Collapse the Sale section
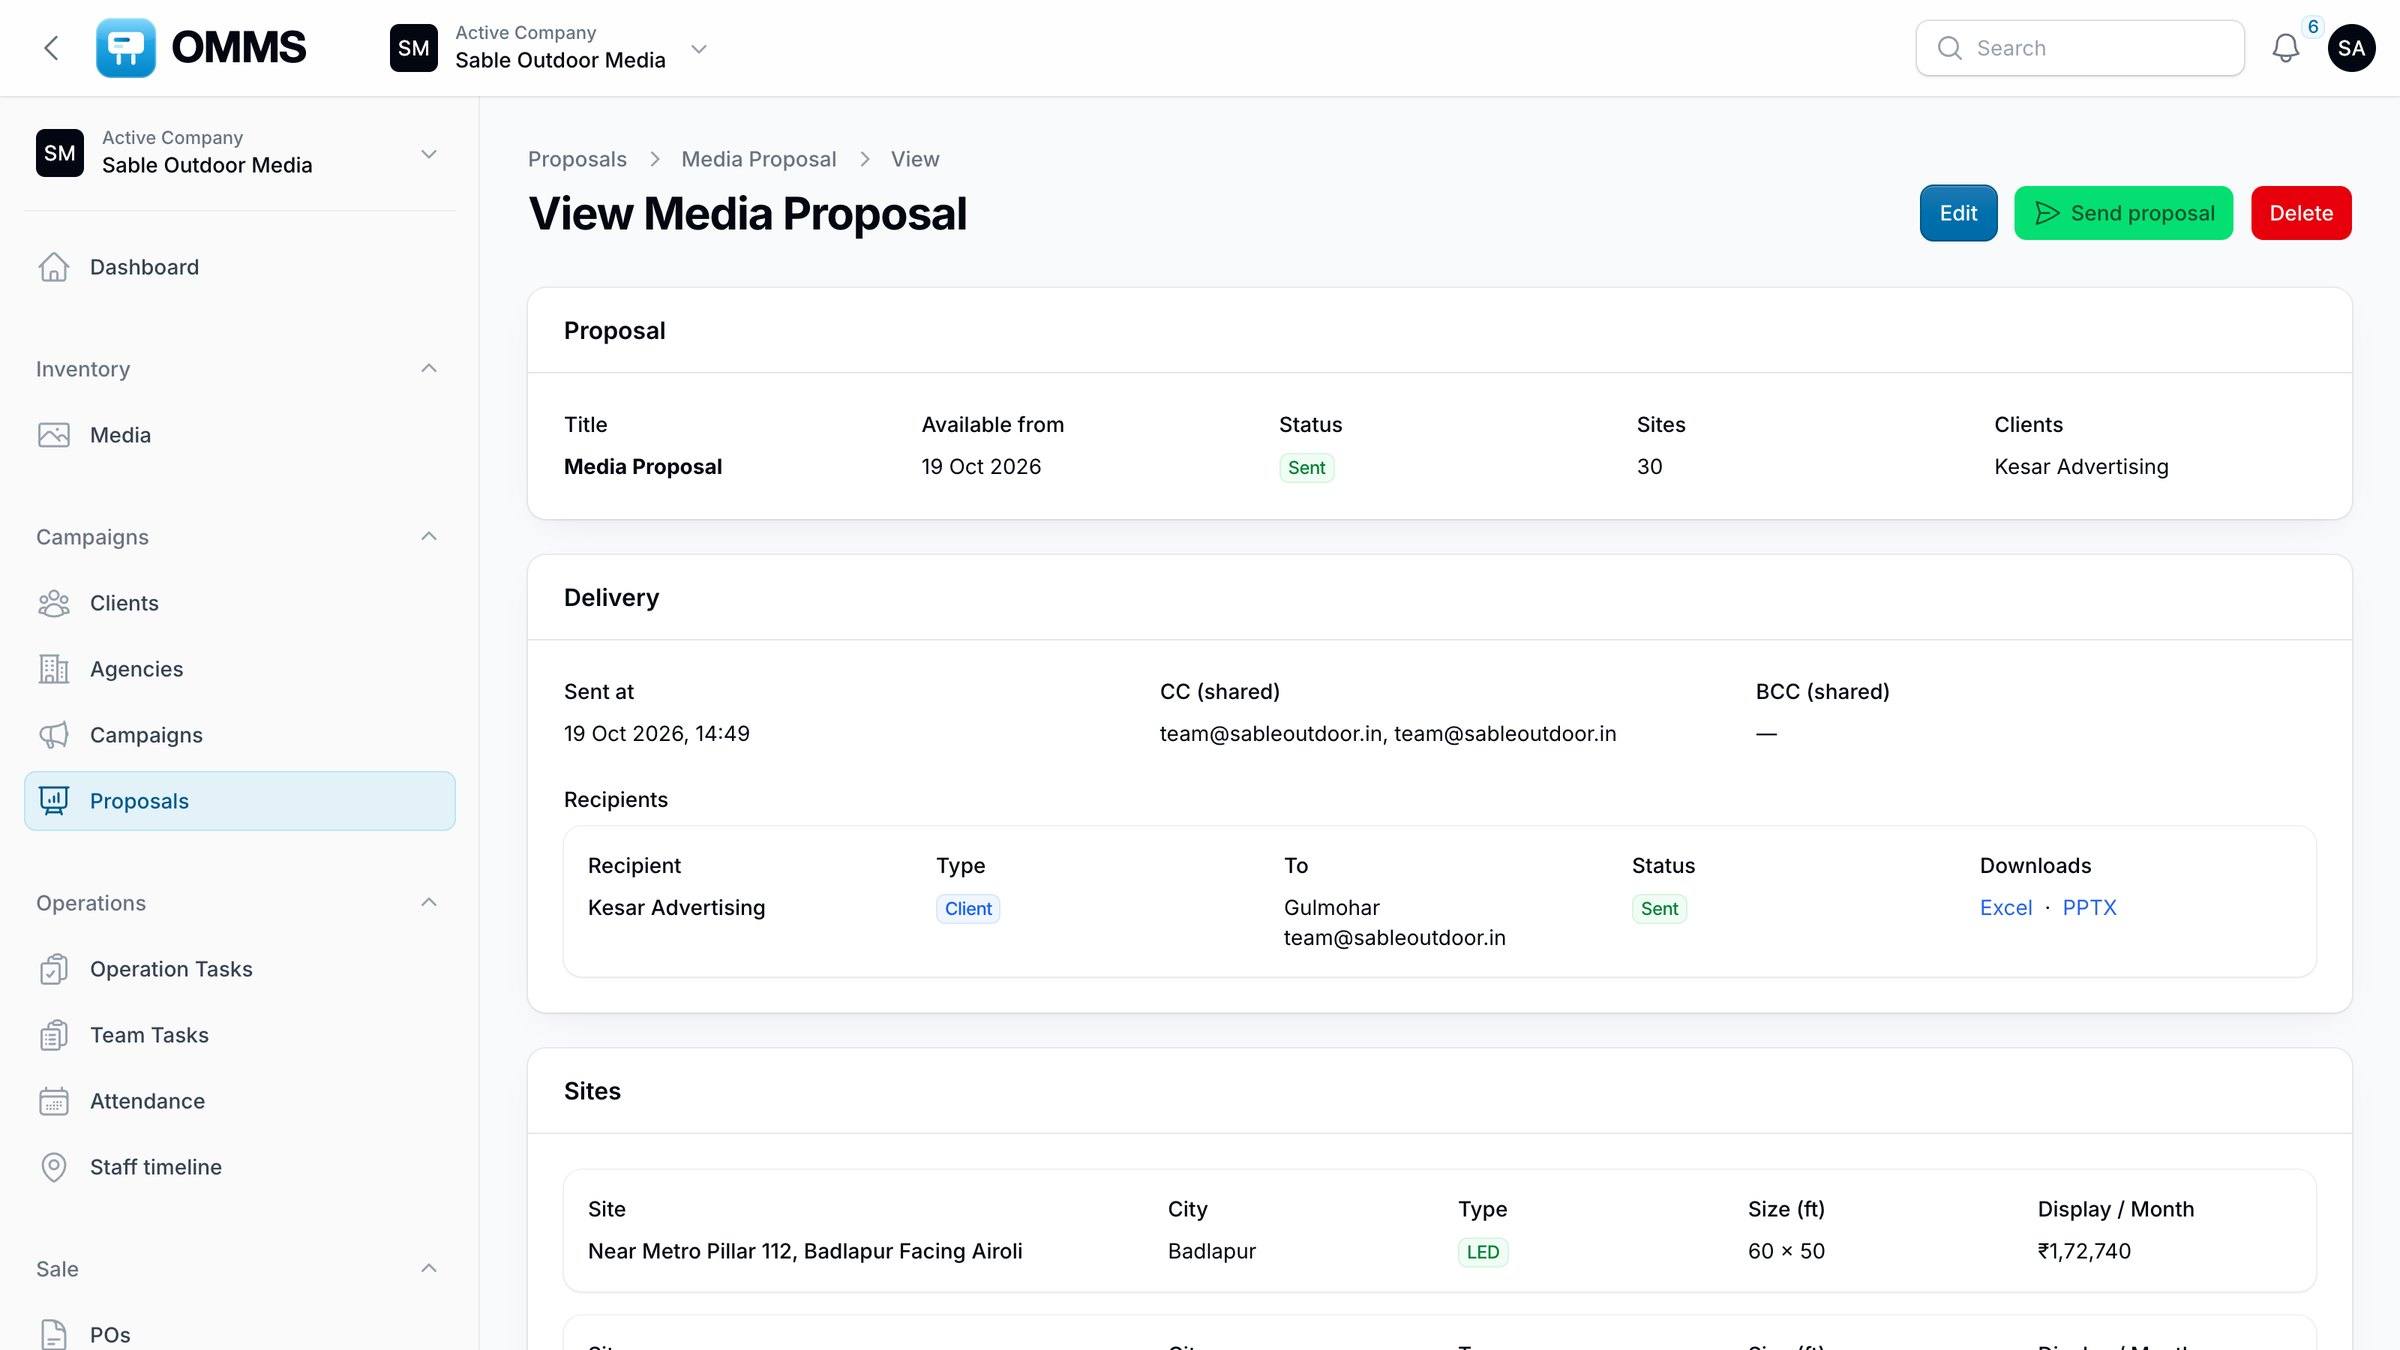 [429, 1269]
